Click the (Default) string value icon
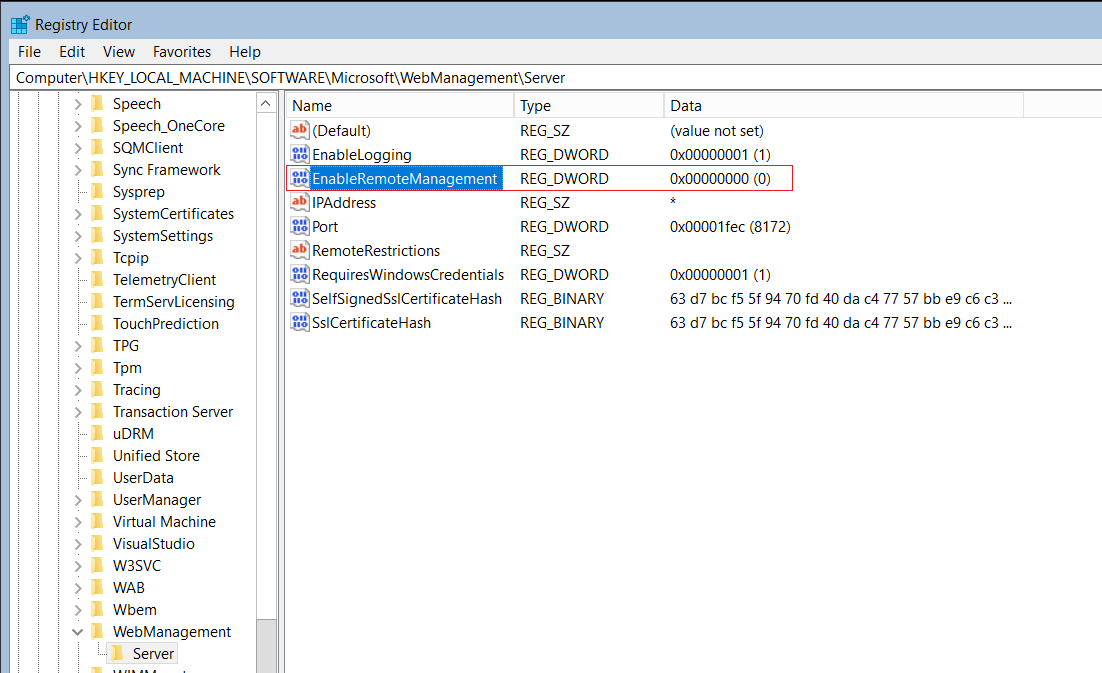Screen dimensions: 1102x673 pyautogui.click(x=300, y=130)
